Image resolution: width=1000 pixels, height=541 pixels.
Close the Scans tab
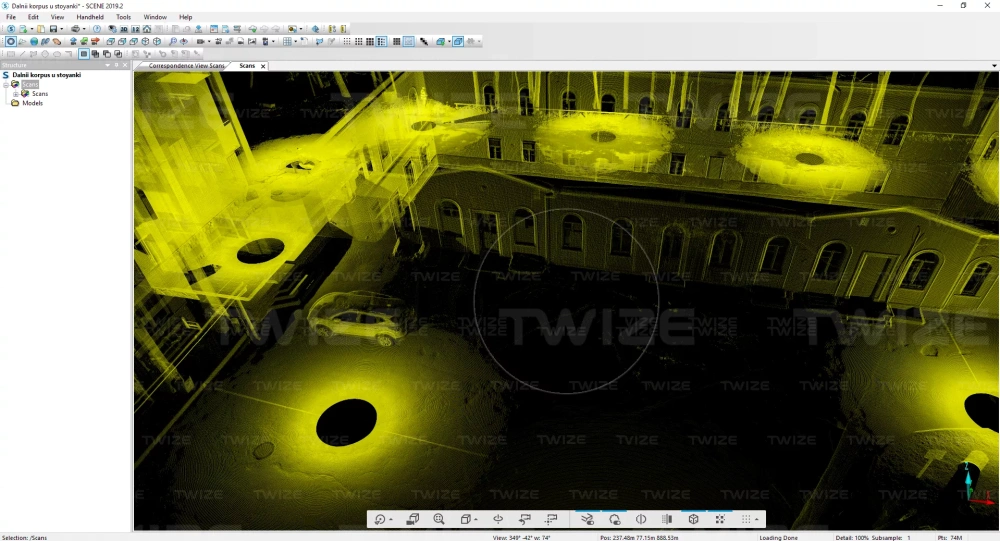[263, 66]
